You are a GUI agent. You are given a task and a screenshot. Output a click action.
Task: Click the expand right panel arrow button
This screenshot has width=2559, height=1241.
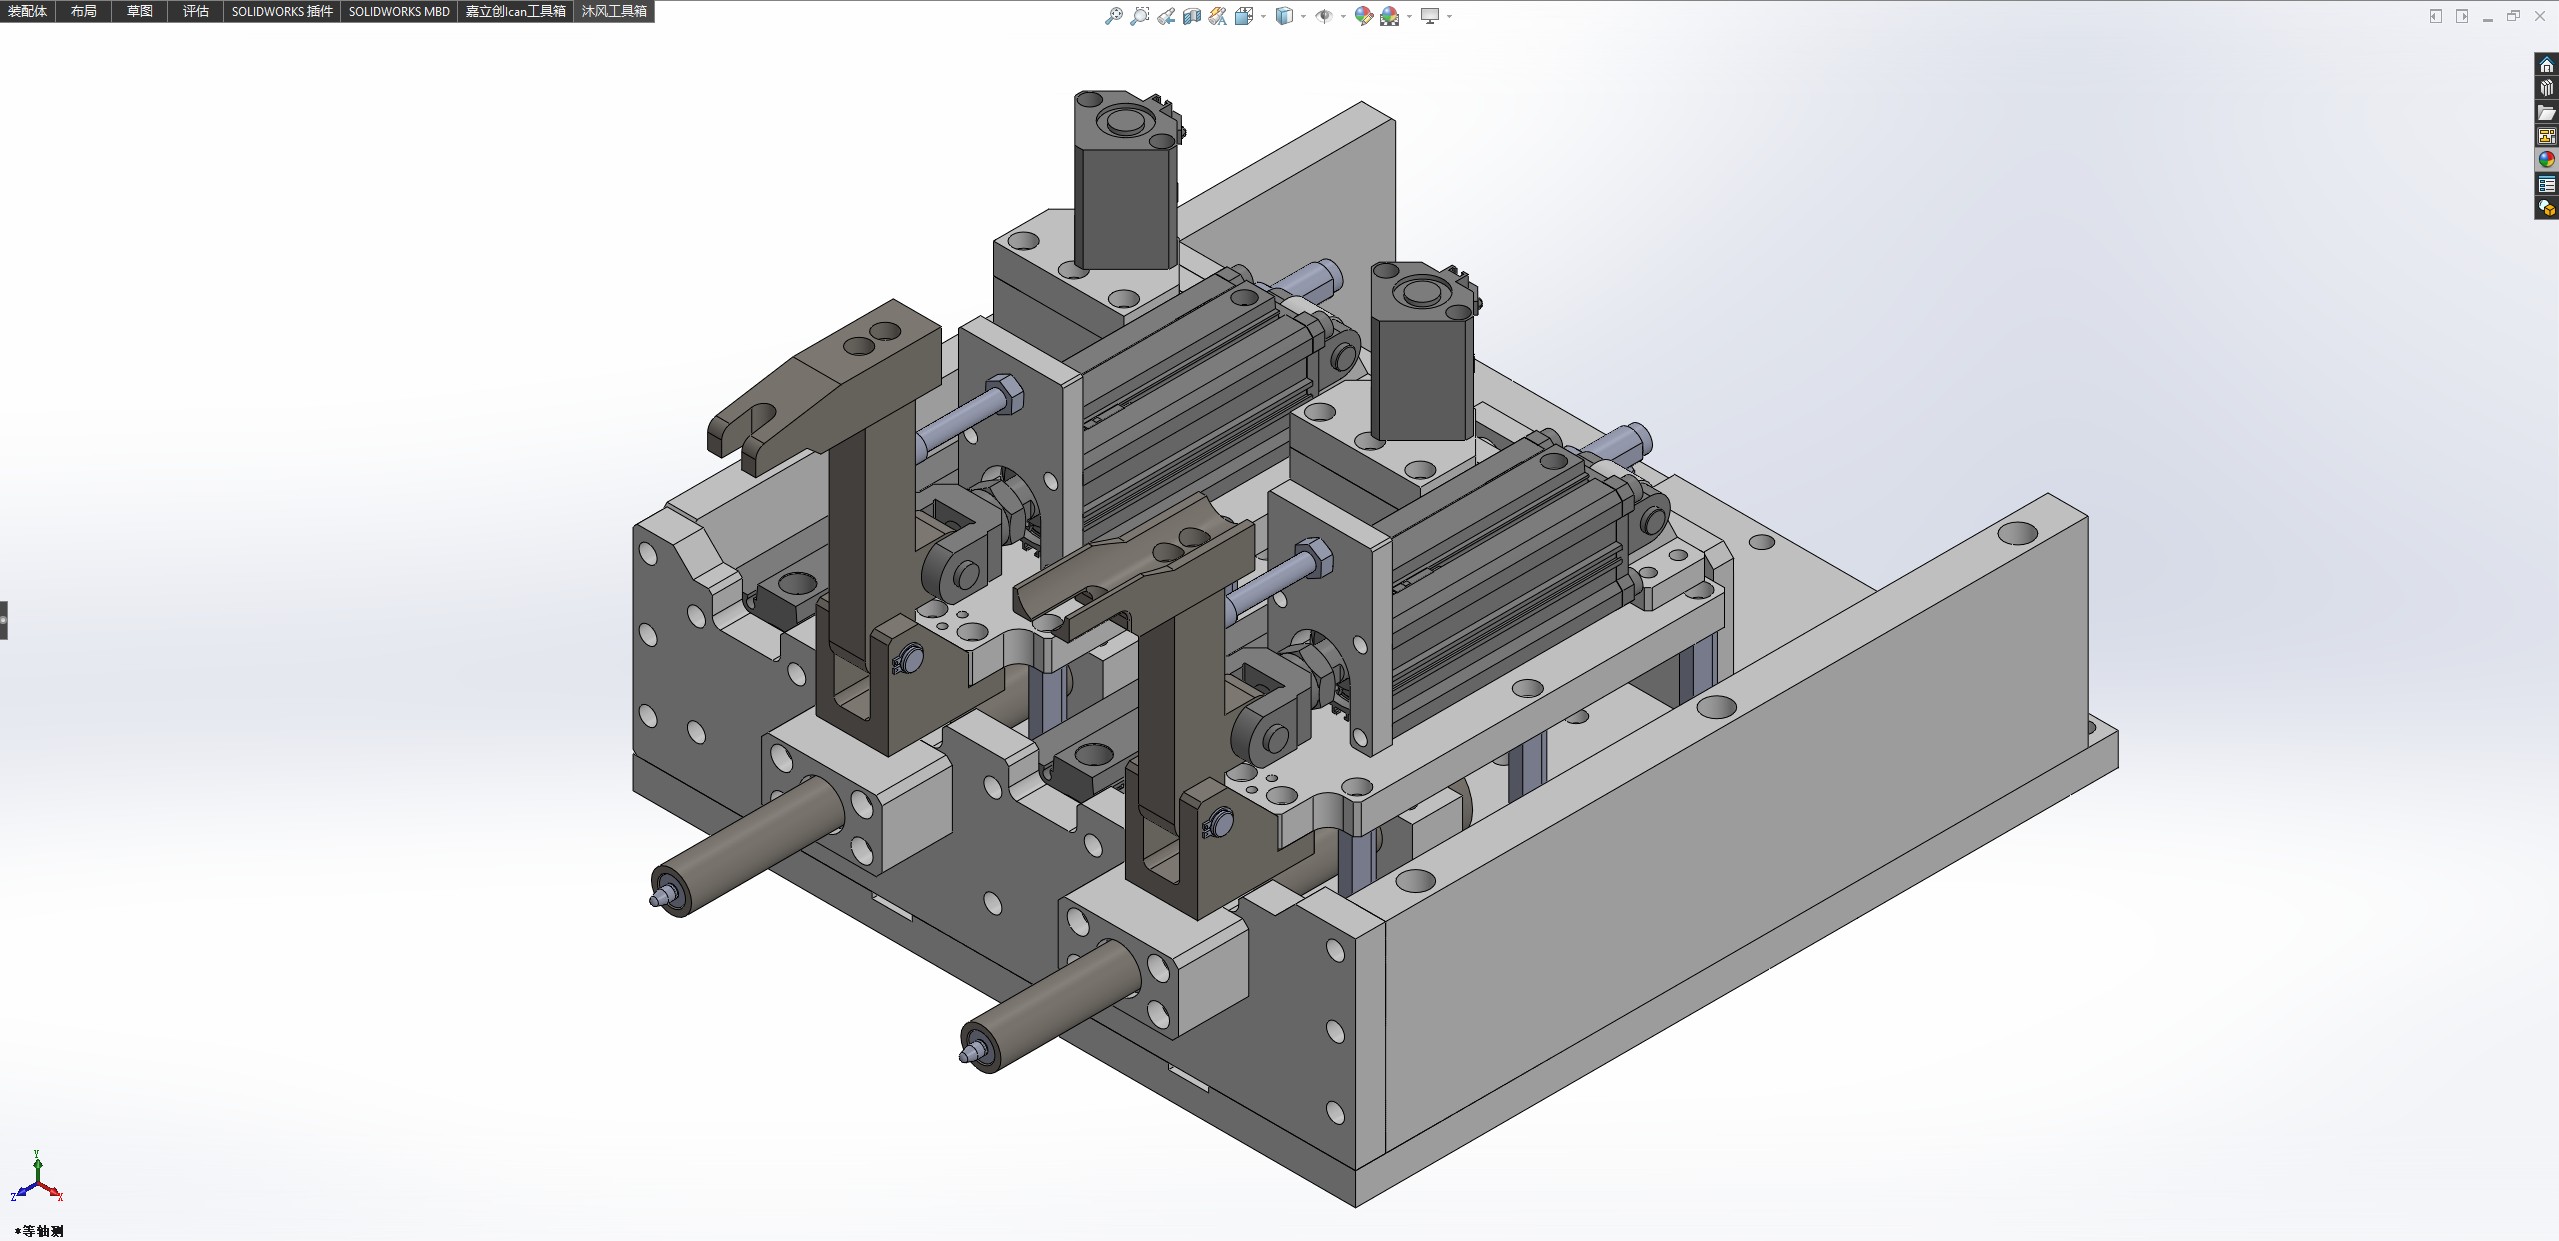pyautogui.click(x=2462, y=16)
